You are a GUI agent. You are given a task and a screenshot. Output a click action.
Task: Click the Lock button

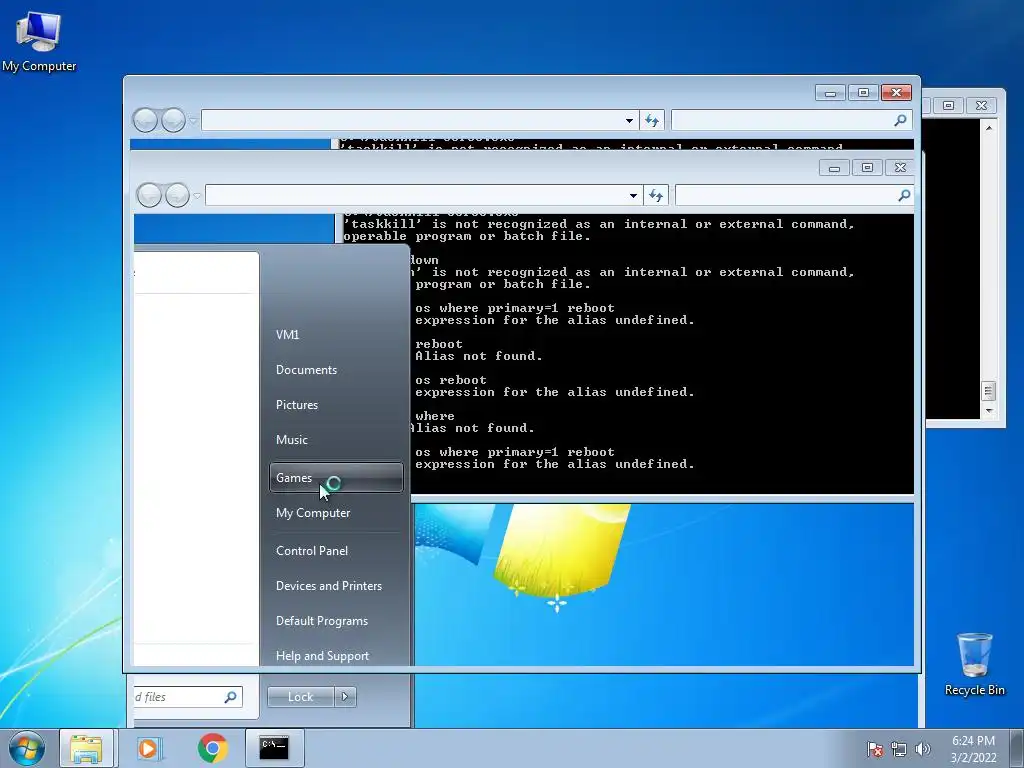click(x=300, y=697)
